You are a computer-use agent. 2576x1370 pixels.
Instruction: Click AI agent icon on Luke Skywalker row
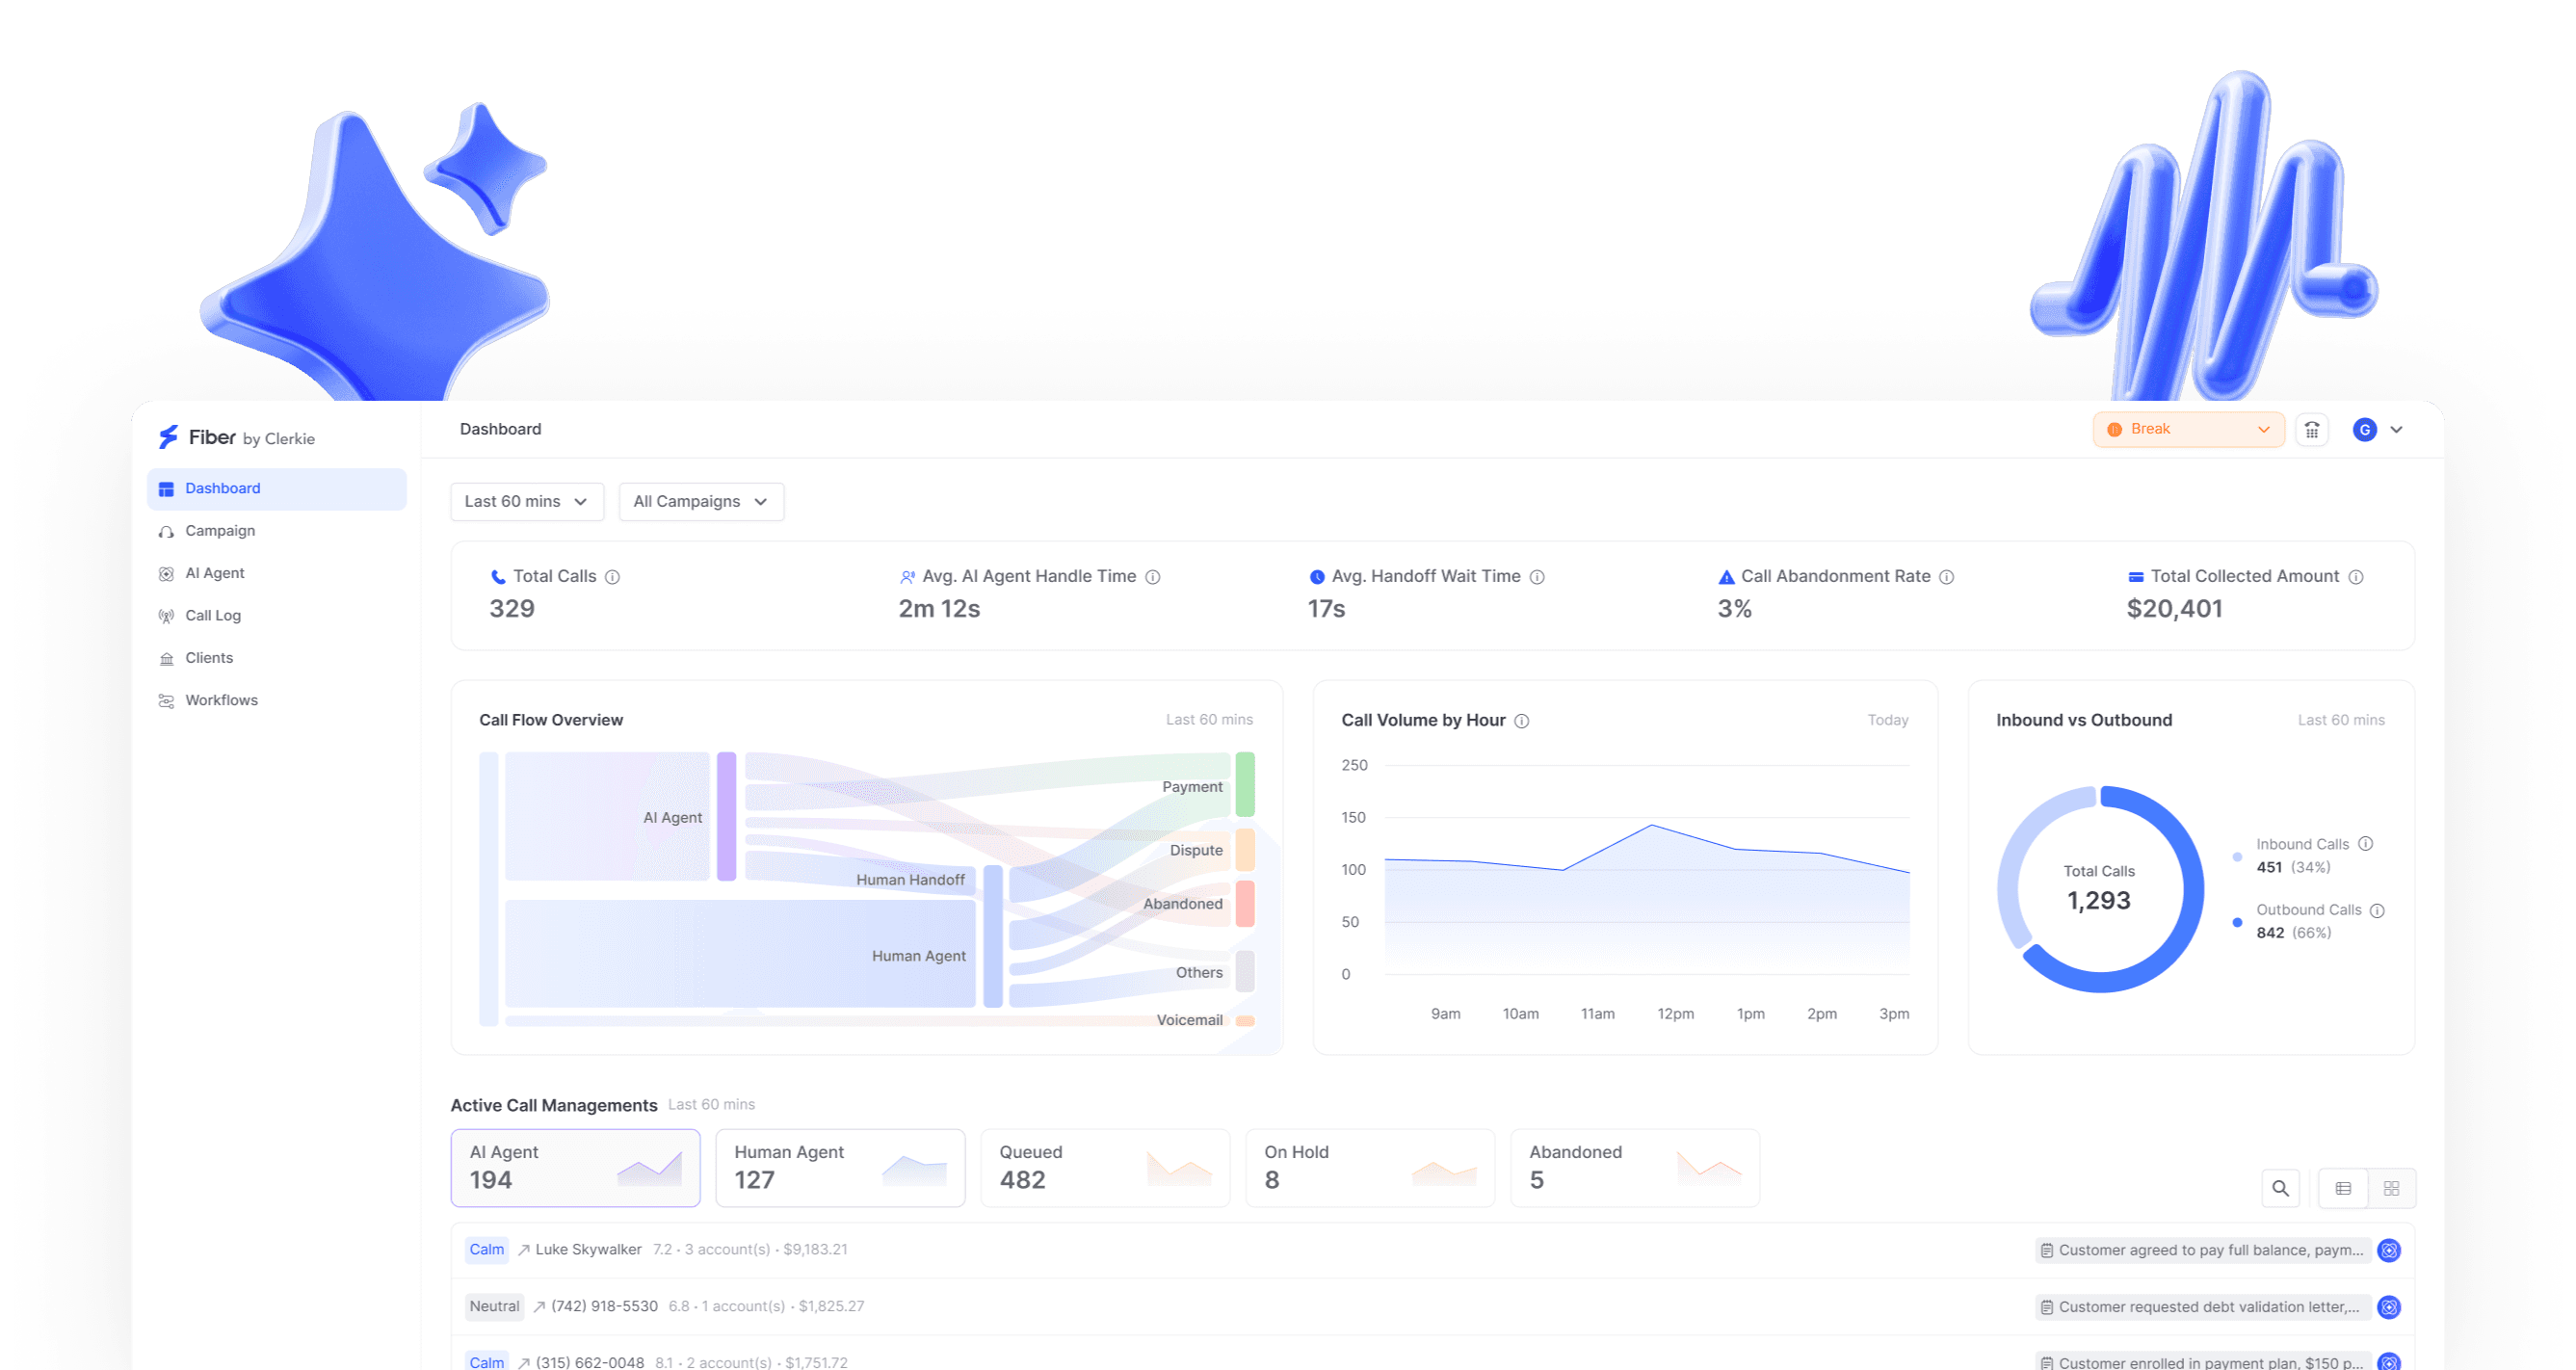pyautogui.click(x=2389, y=1250)
